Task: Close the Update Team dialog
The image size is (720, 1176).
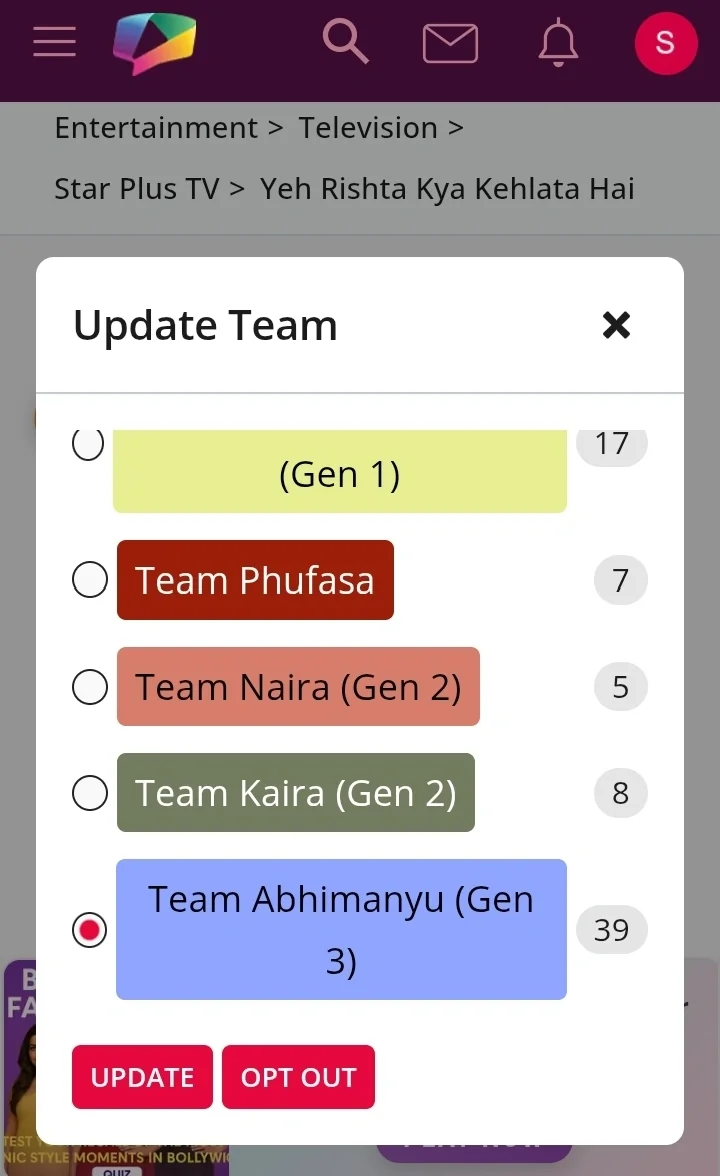Action: 616,324
